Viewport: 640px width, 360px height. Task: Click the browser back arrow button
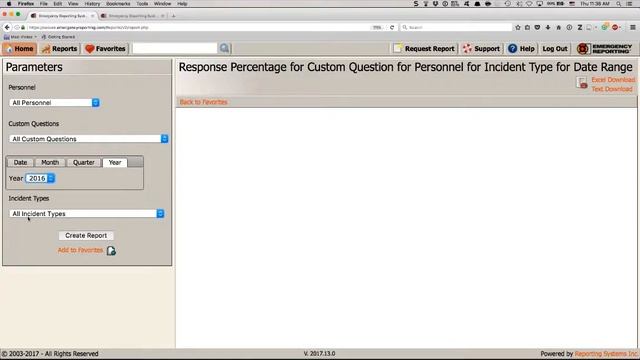7,27
